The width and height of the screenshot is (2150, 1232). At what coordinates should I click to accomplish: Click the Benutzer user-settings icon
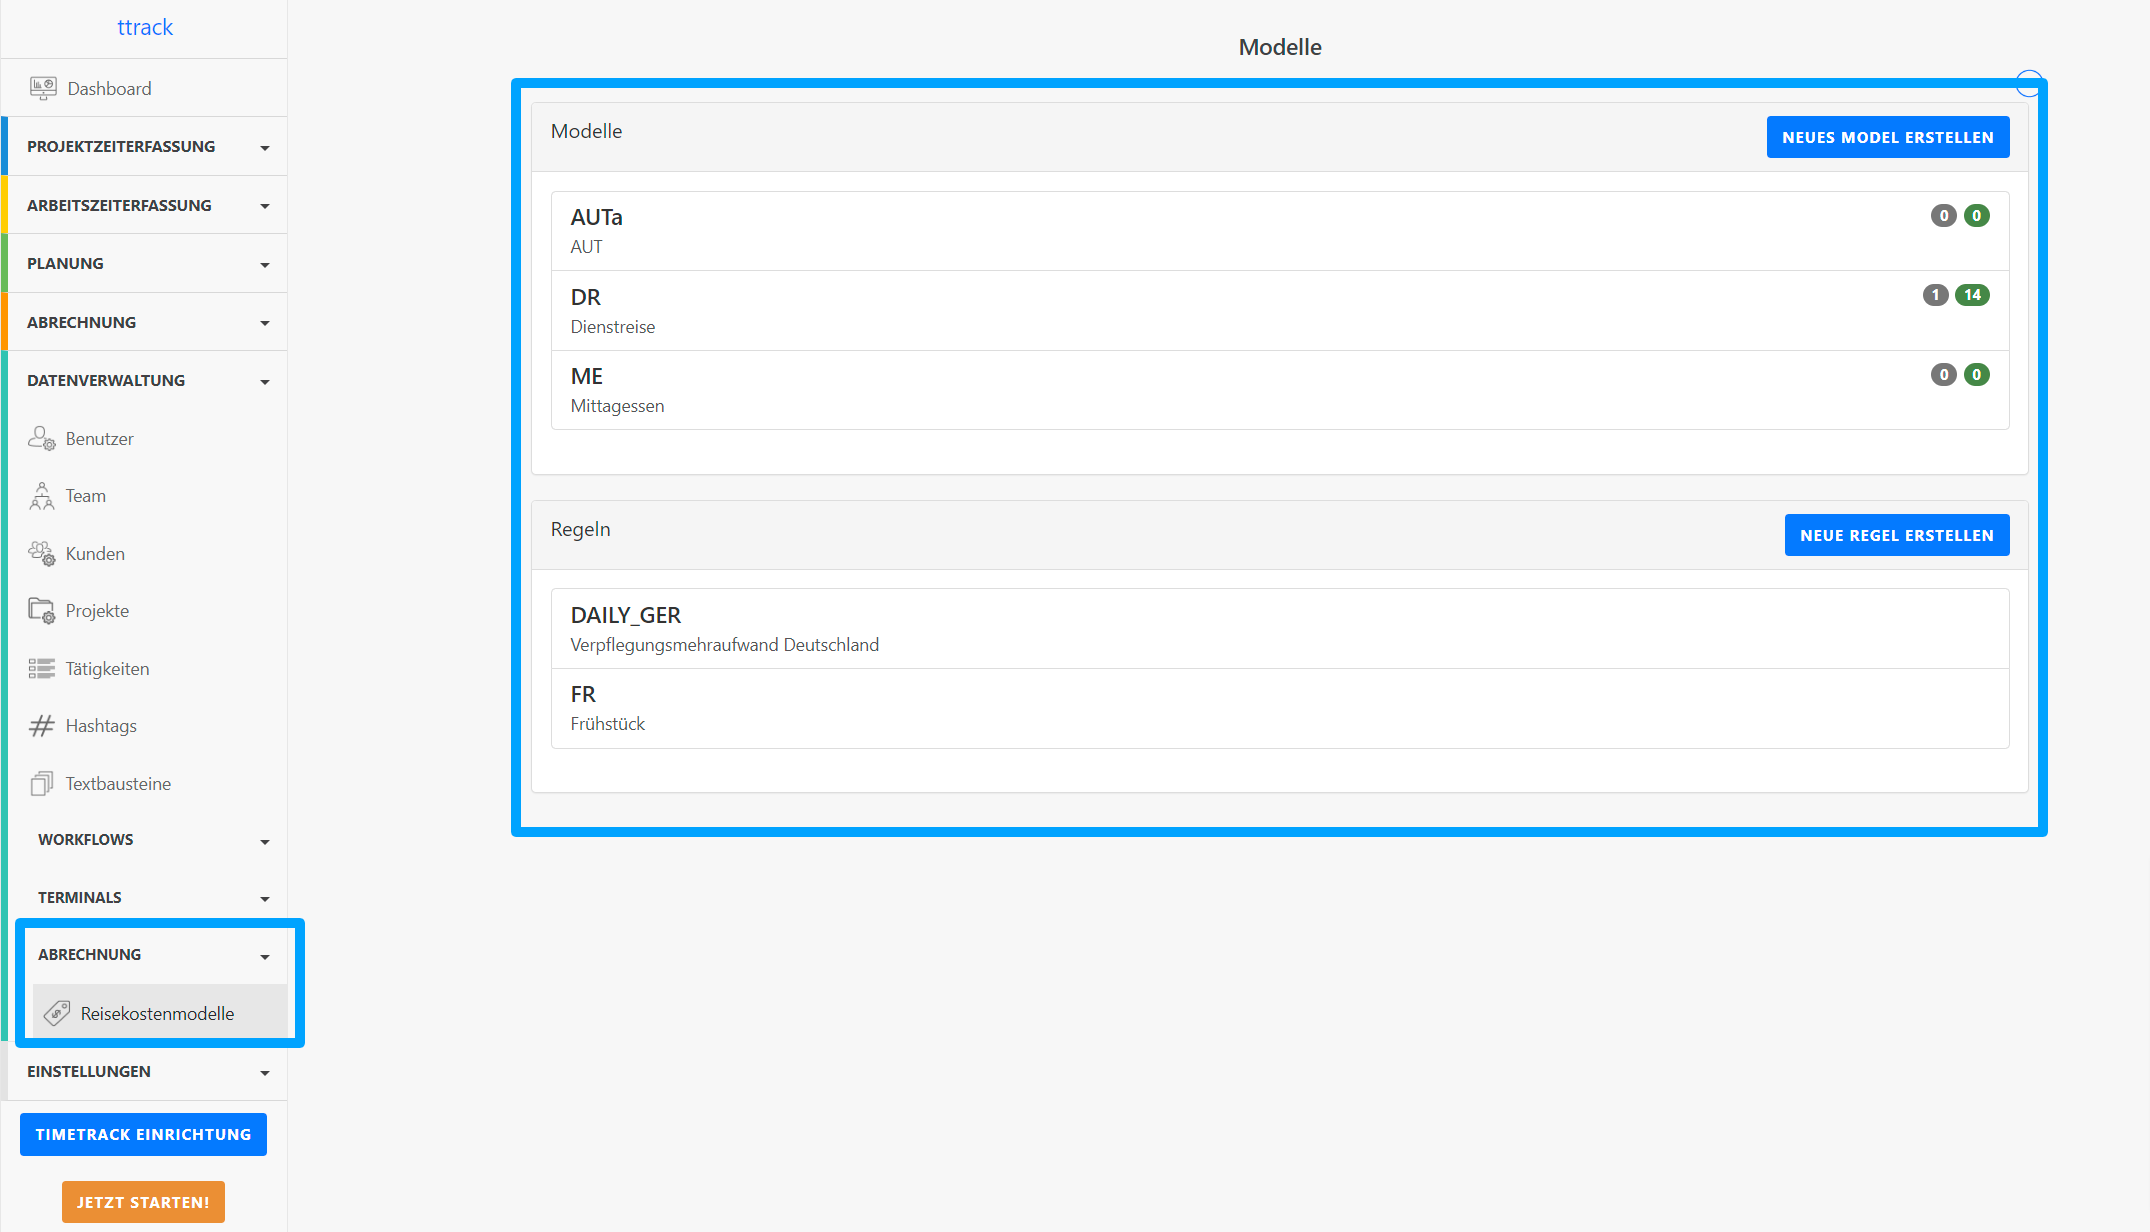coord(42,439)
